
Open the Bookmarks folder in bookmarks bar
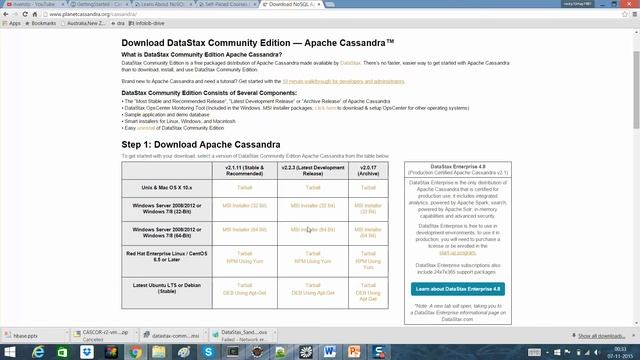(40, 23)
